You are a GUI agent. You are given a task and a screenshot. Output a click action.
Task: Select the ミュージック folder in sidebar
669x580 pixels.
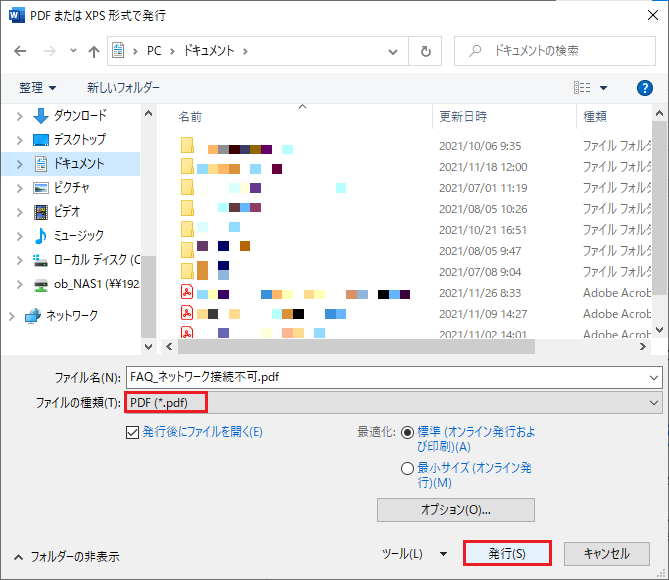coord(78,235)
